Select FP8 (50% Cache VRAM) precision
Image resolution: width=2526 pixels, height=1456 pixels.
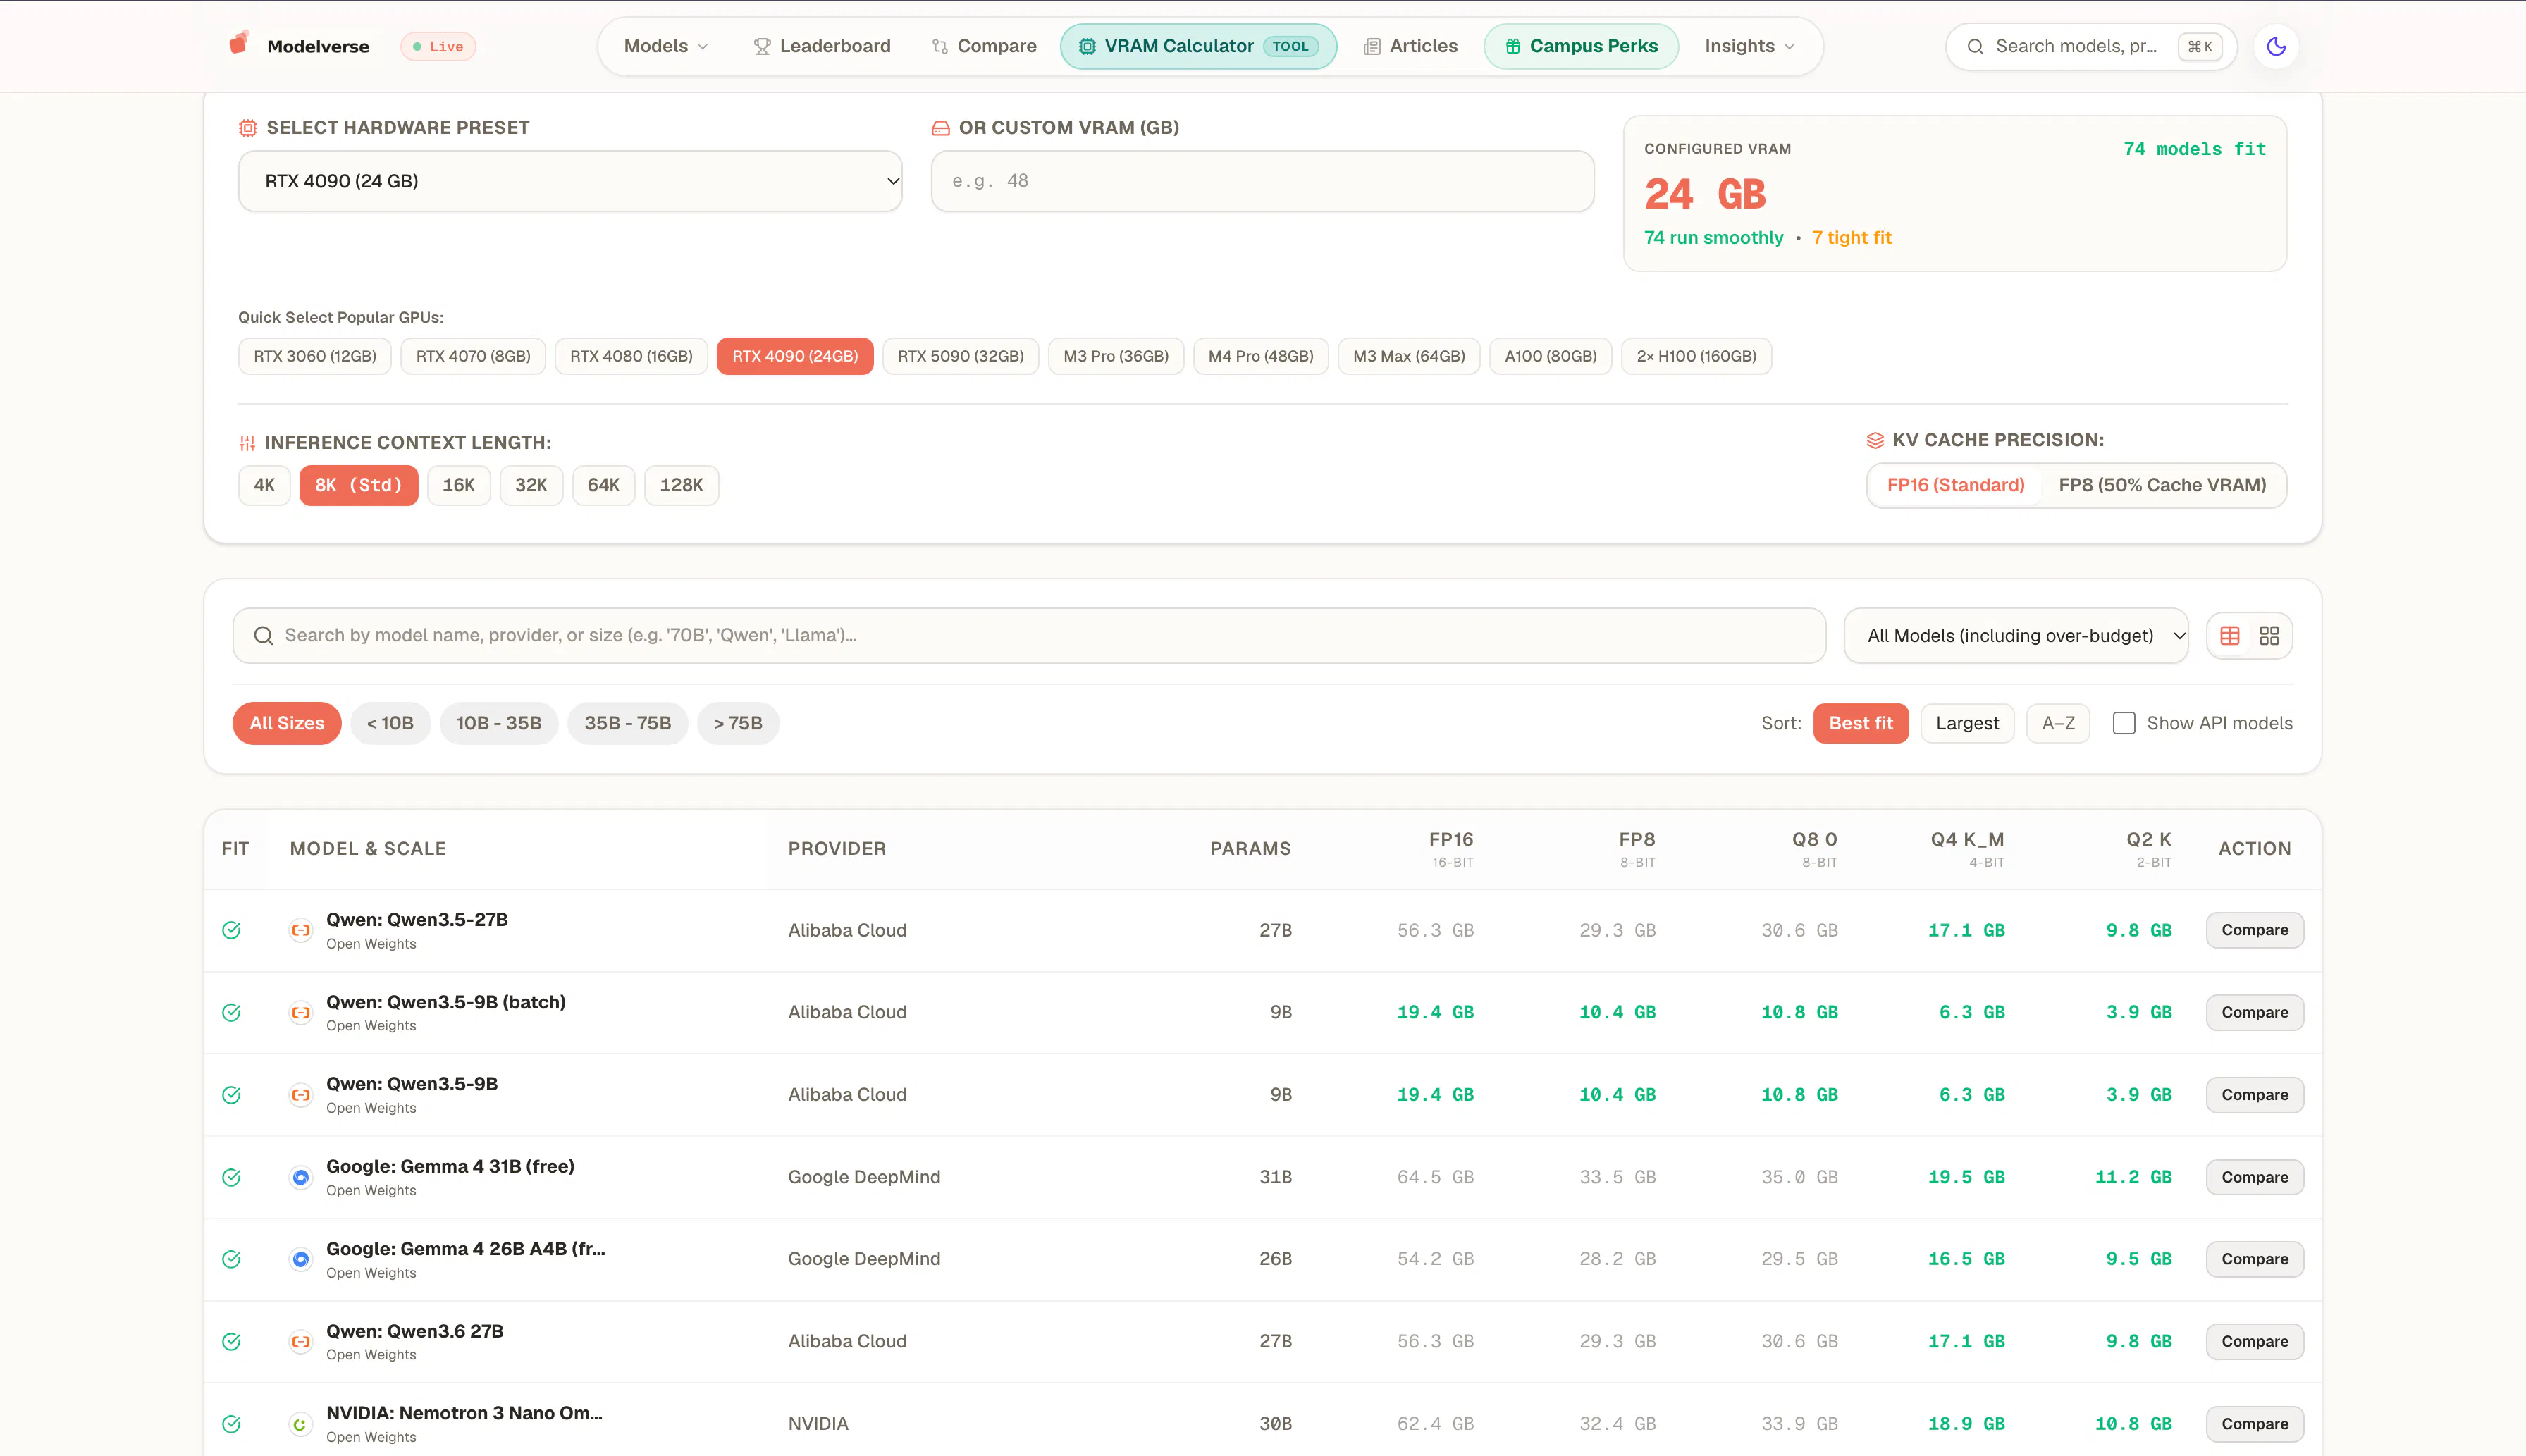(2162, 485)
